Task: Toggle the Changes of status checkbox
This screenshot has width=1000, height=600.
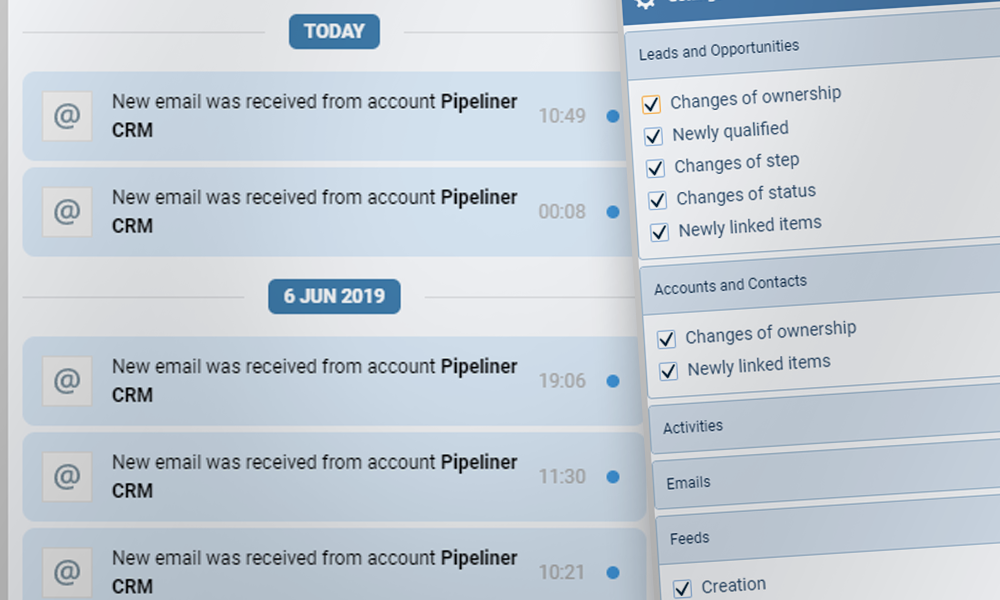Action: point(657,200)
